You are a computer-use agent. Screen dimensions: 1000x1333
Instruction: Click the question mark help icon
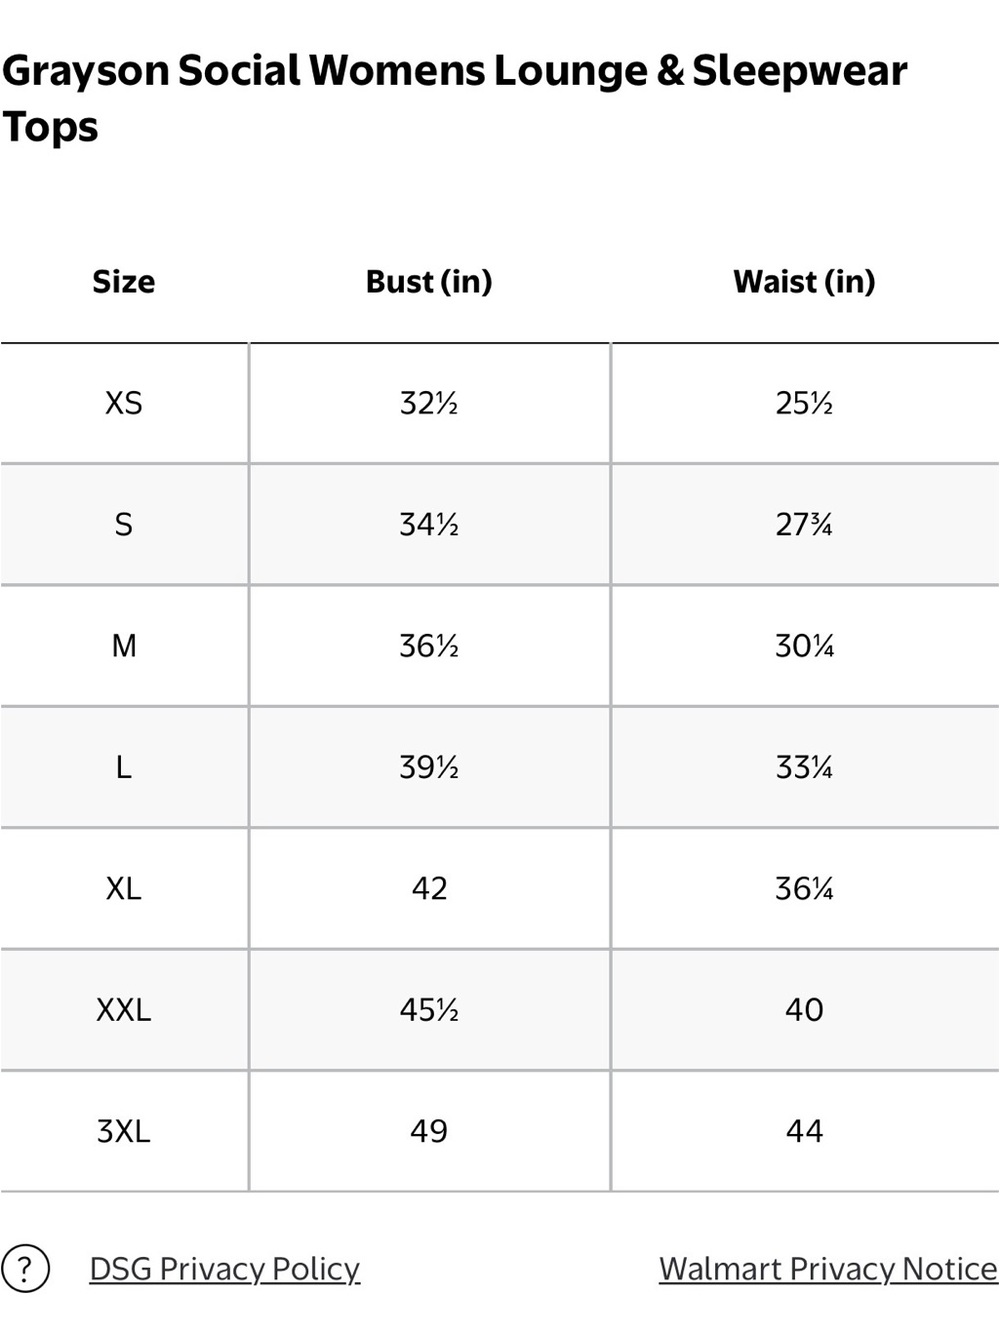25,1268
